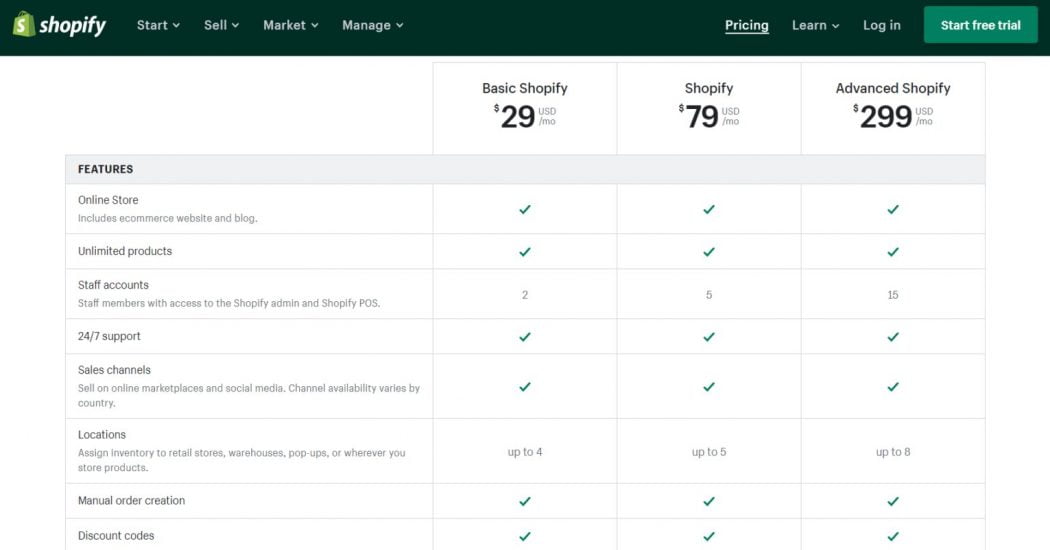Click Discount codes checkmark under Advanced Shopify

[893, 537]
